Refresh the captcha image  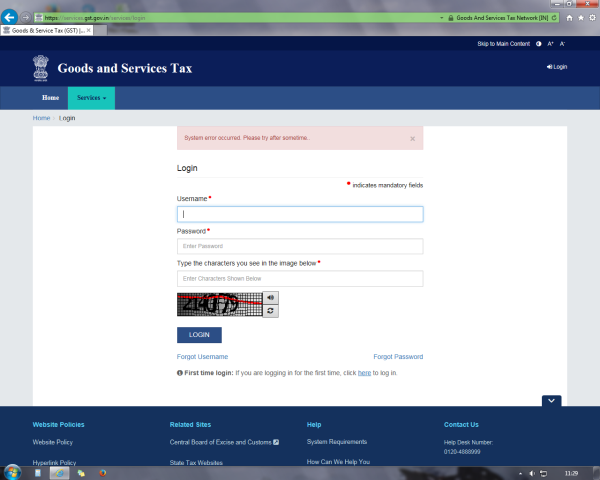pyautogui.click(x=271, y=311)
